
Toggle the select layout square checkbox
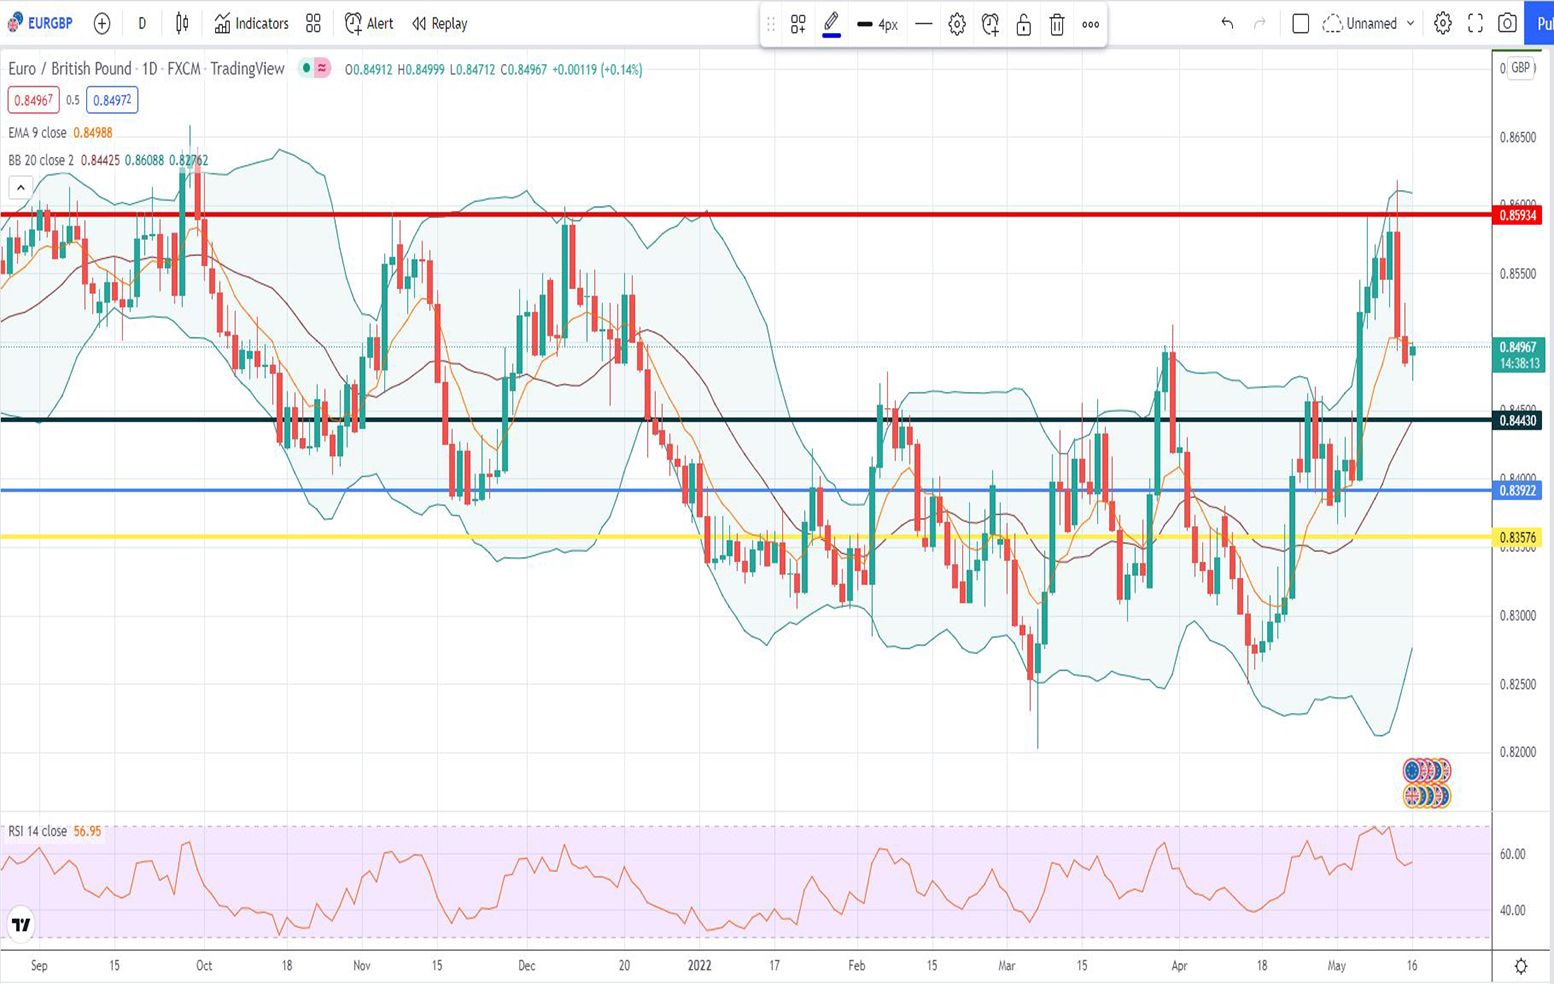click(x=1300, y=23)
